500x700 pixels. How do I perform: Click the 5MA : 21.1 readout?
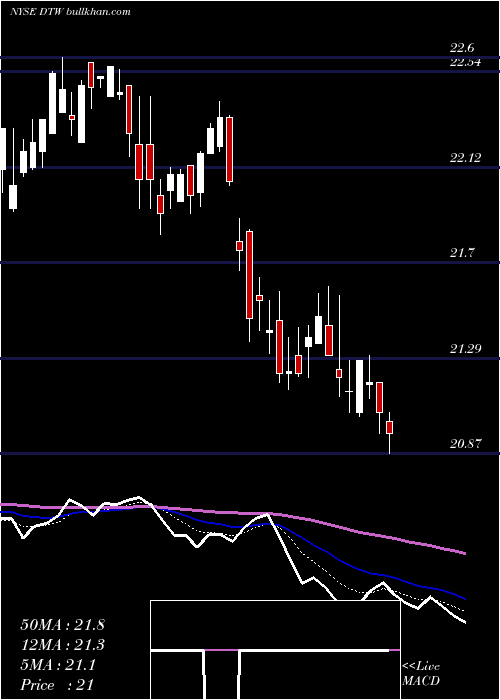(x=58, y=665)
